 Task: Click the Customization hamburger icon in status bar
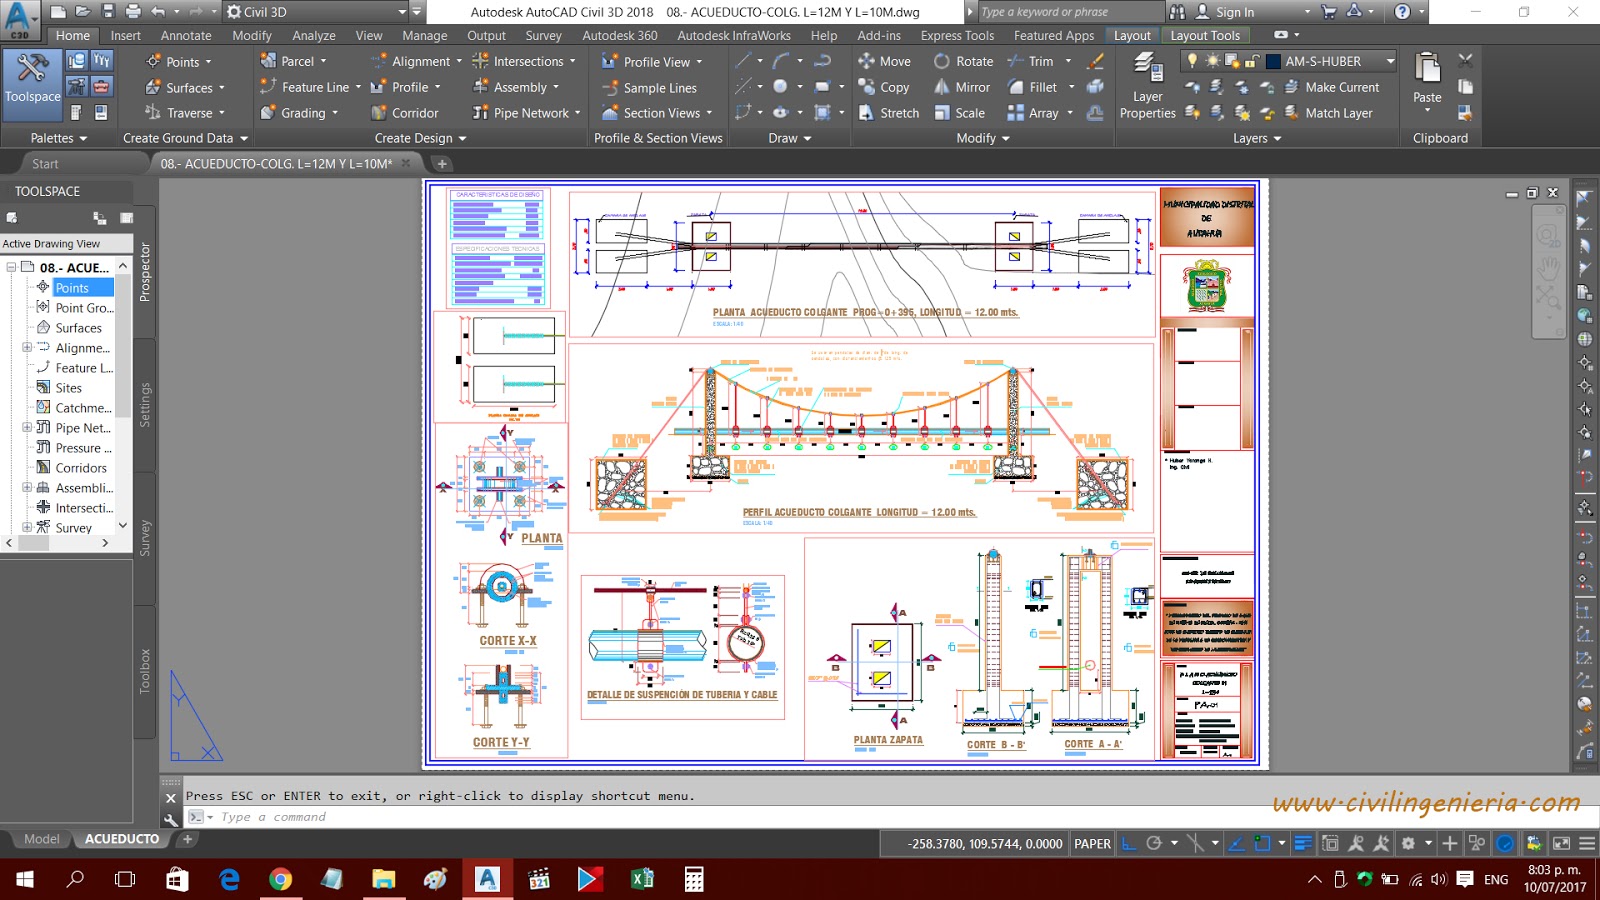1586,843
